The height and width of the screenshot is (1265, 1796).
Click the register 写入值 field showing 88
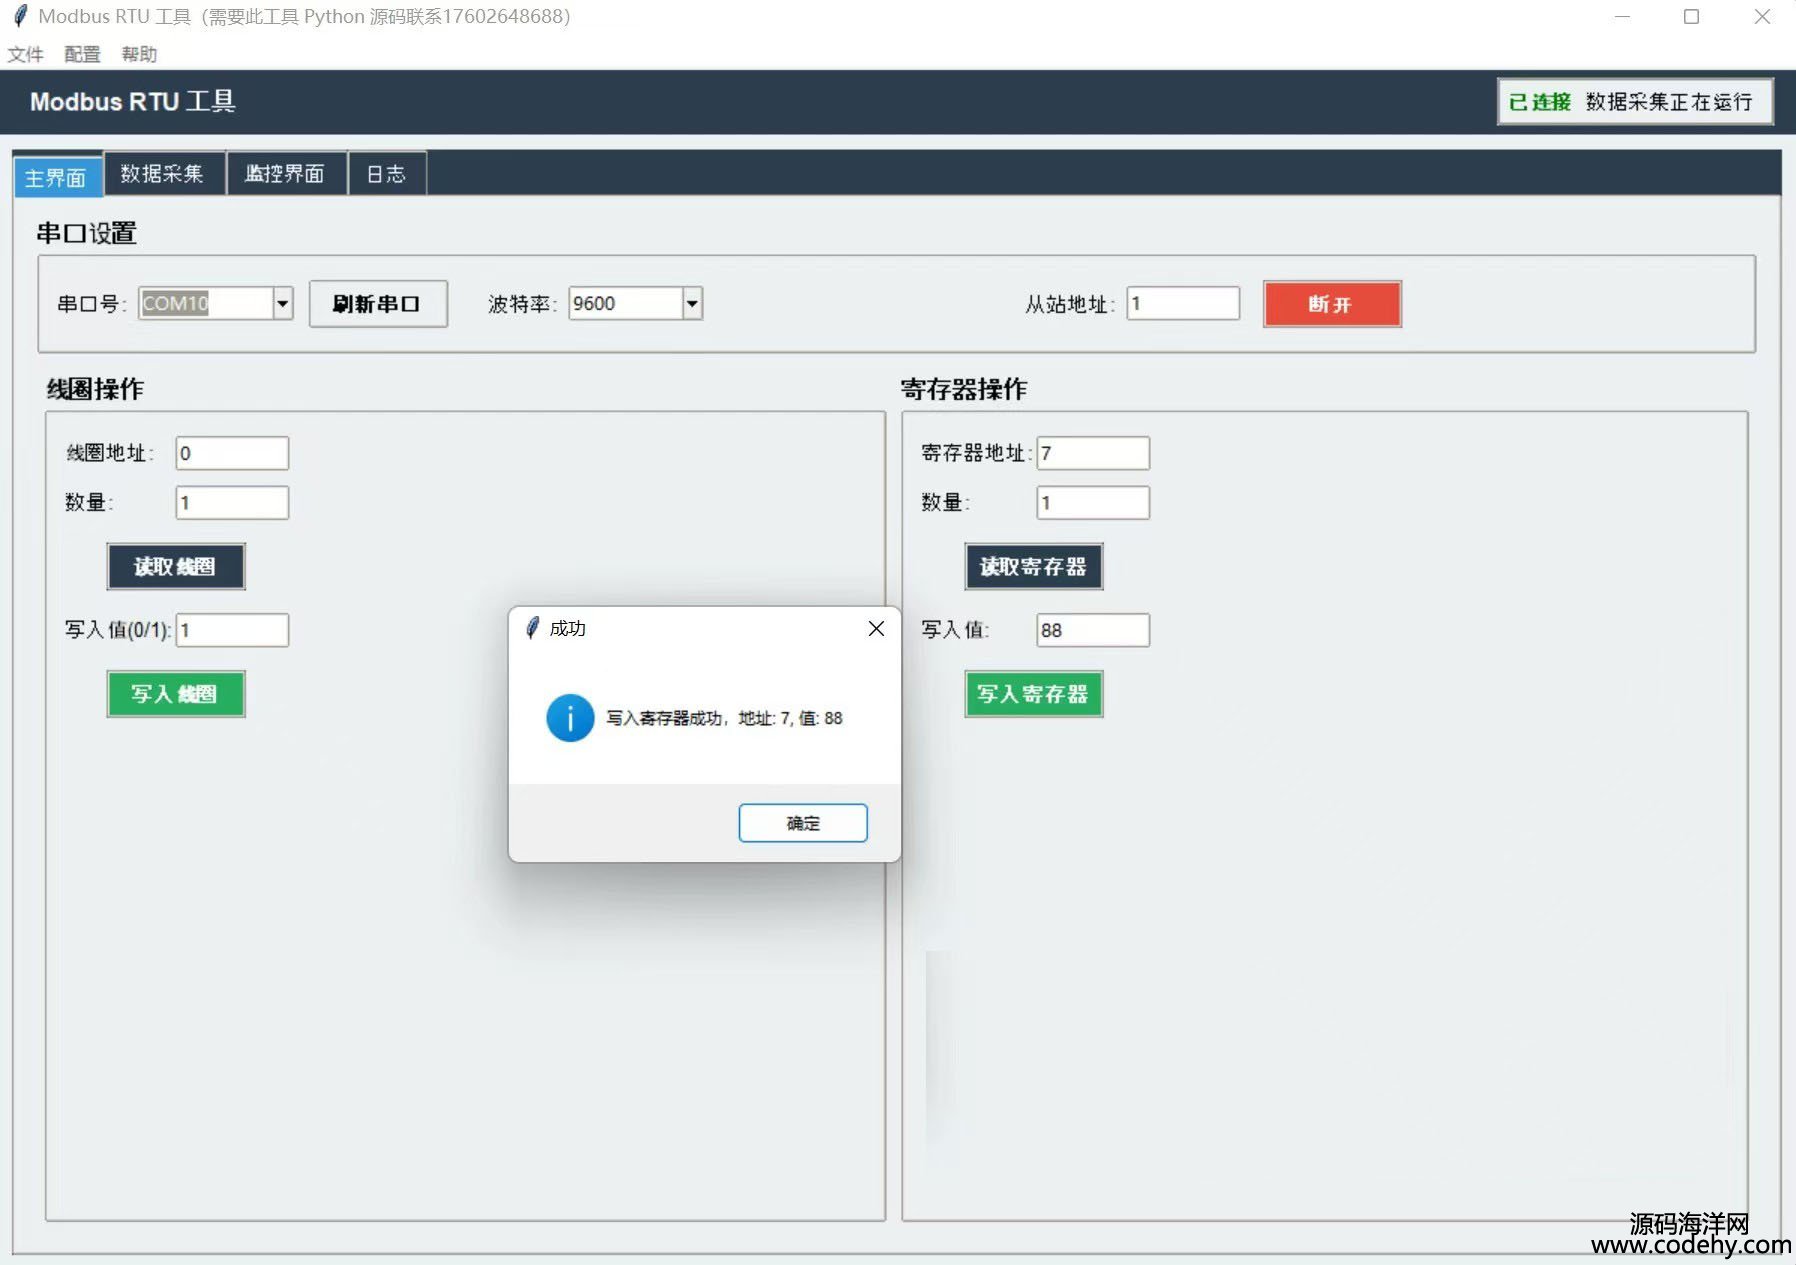pyautogui.click(x=1093, y=630)
